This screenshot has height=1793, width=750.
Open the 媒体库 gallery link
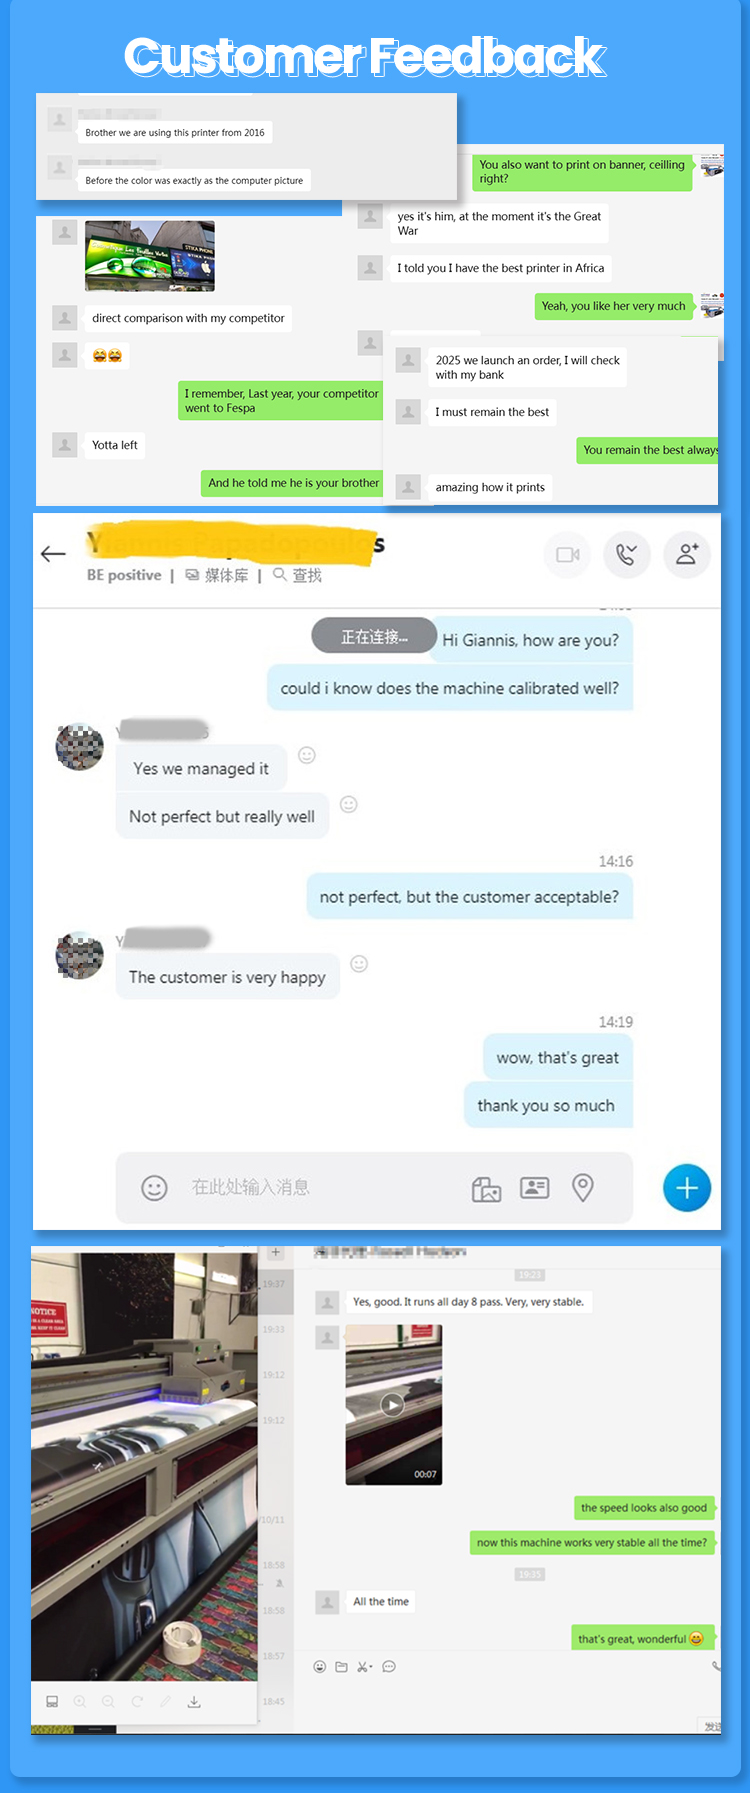[x=217, y=575]
